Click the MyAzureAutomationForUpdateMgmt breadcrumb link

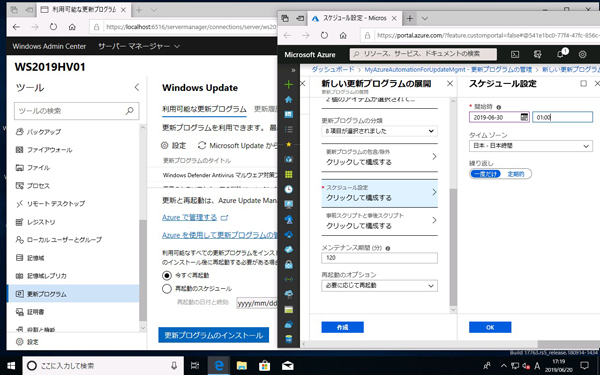click(448, 70)
